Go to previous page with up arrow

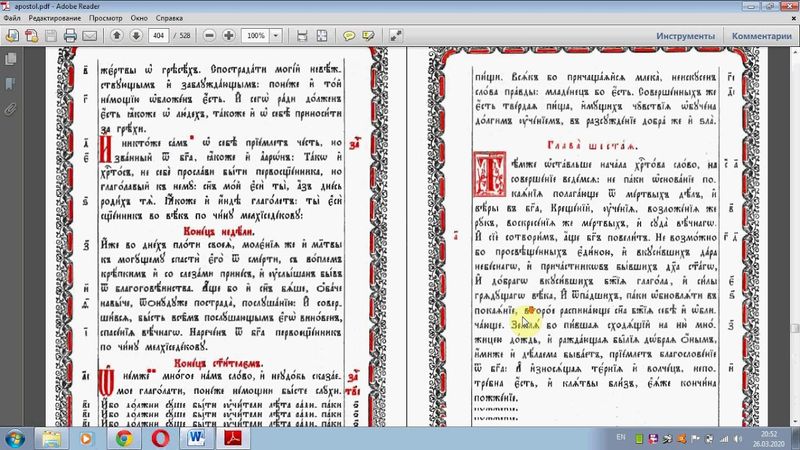tap(117, 36)
